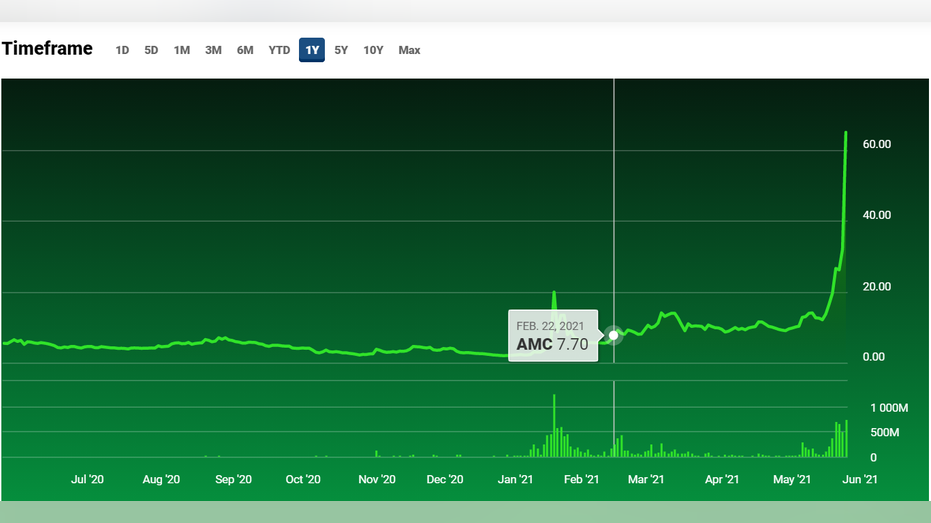931x523 pixels.
Task: Switch chart to YTD view
Action: tap(279, 50)
